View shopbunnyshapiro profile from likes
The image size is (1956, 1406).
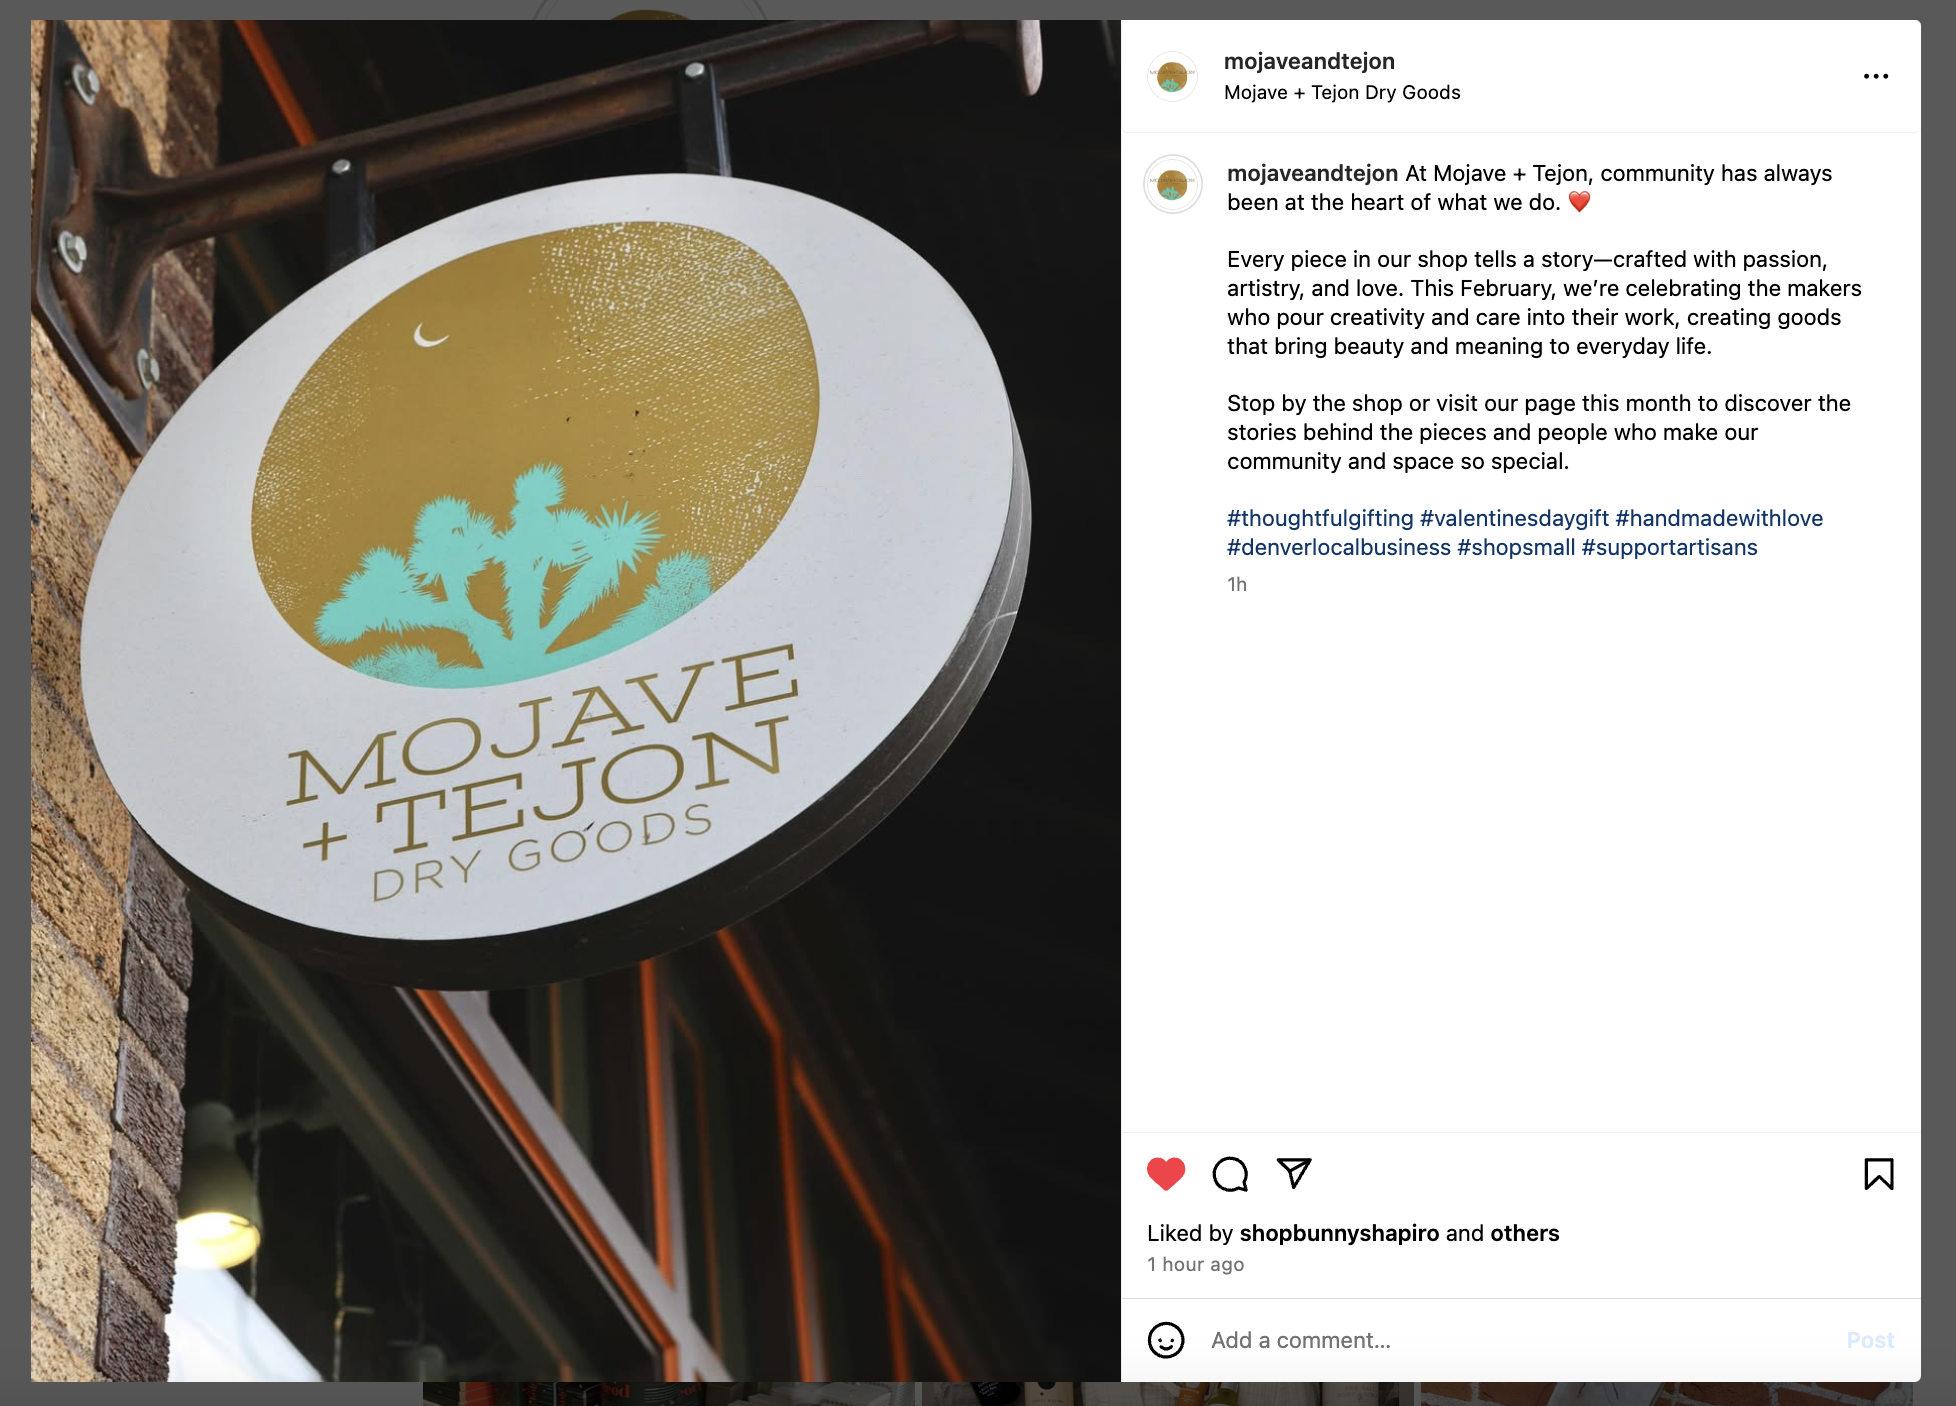(x=1339, y=1233)
